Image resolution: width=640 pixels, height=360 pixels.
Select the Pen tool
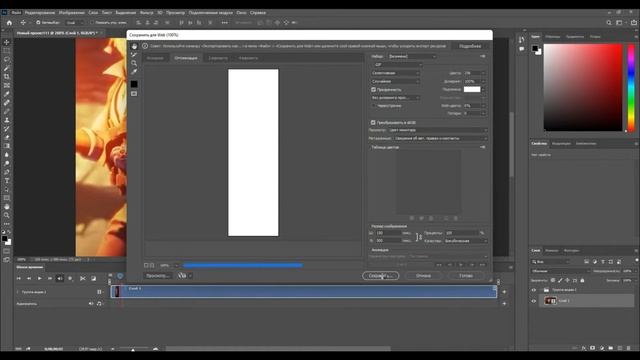(x=7, y=172)
